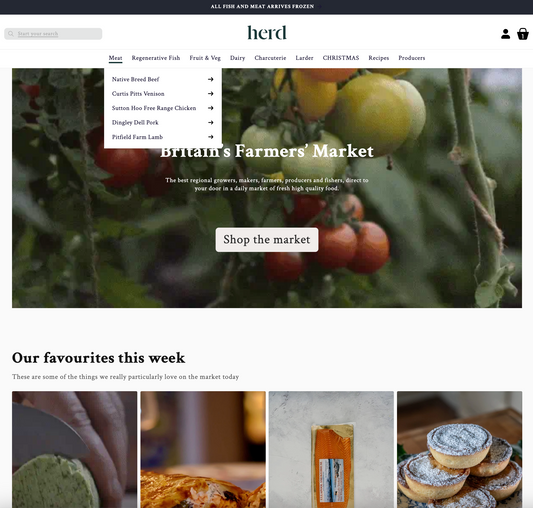Click arrow next to Dingley Dell Pork

(x=210, y=122)
